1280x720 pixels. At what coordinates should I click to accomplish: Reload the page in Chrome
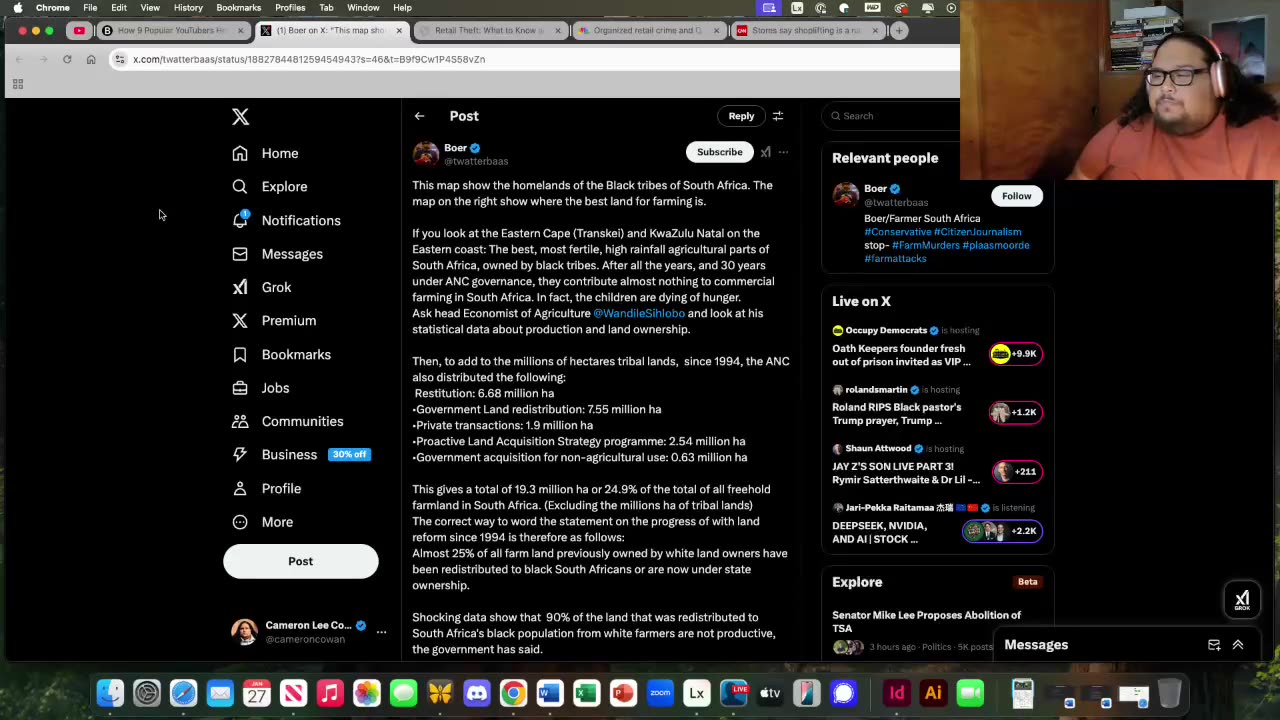67,59
